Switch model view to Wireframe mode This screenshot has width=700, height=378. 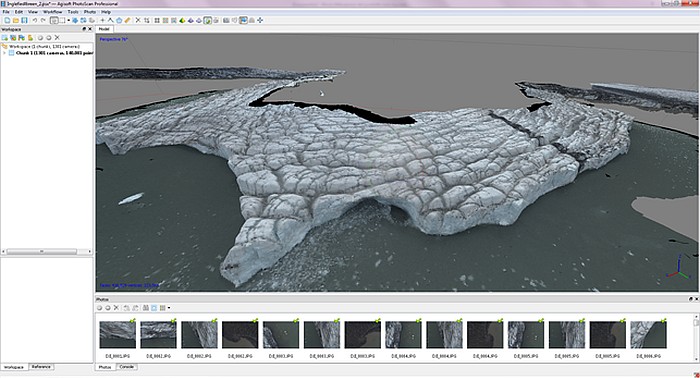click(x=199, y=20)
